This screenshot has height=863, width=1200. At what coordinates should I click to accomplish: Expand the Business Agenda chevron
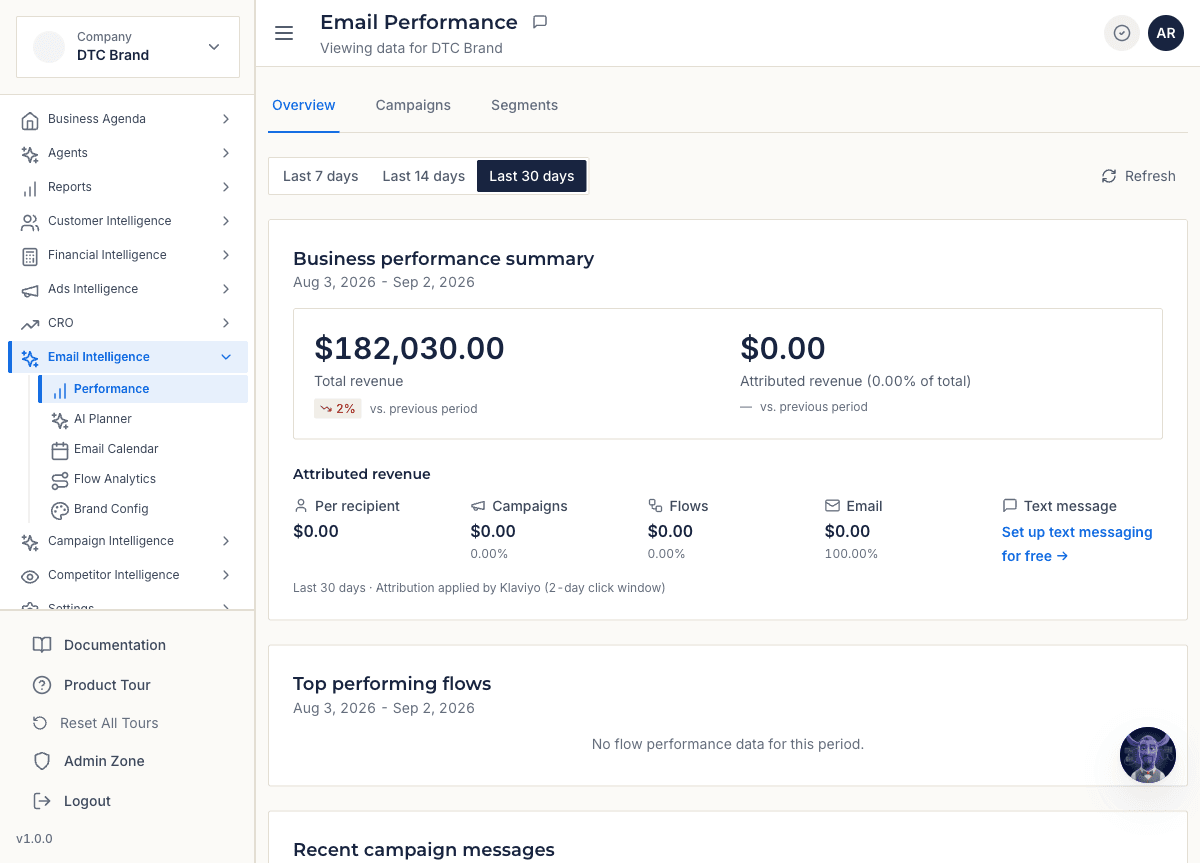tap(226, 119)
